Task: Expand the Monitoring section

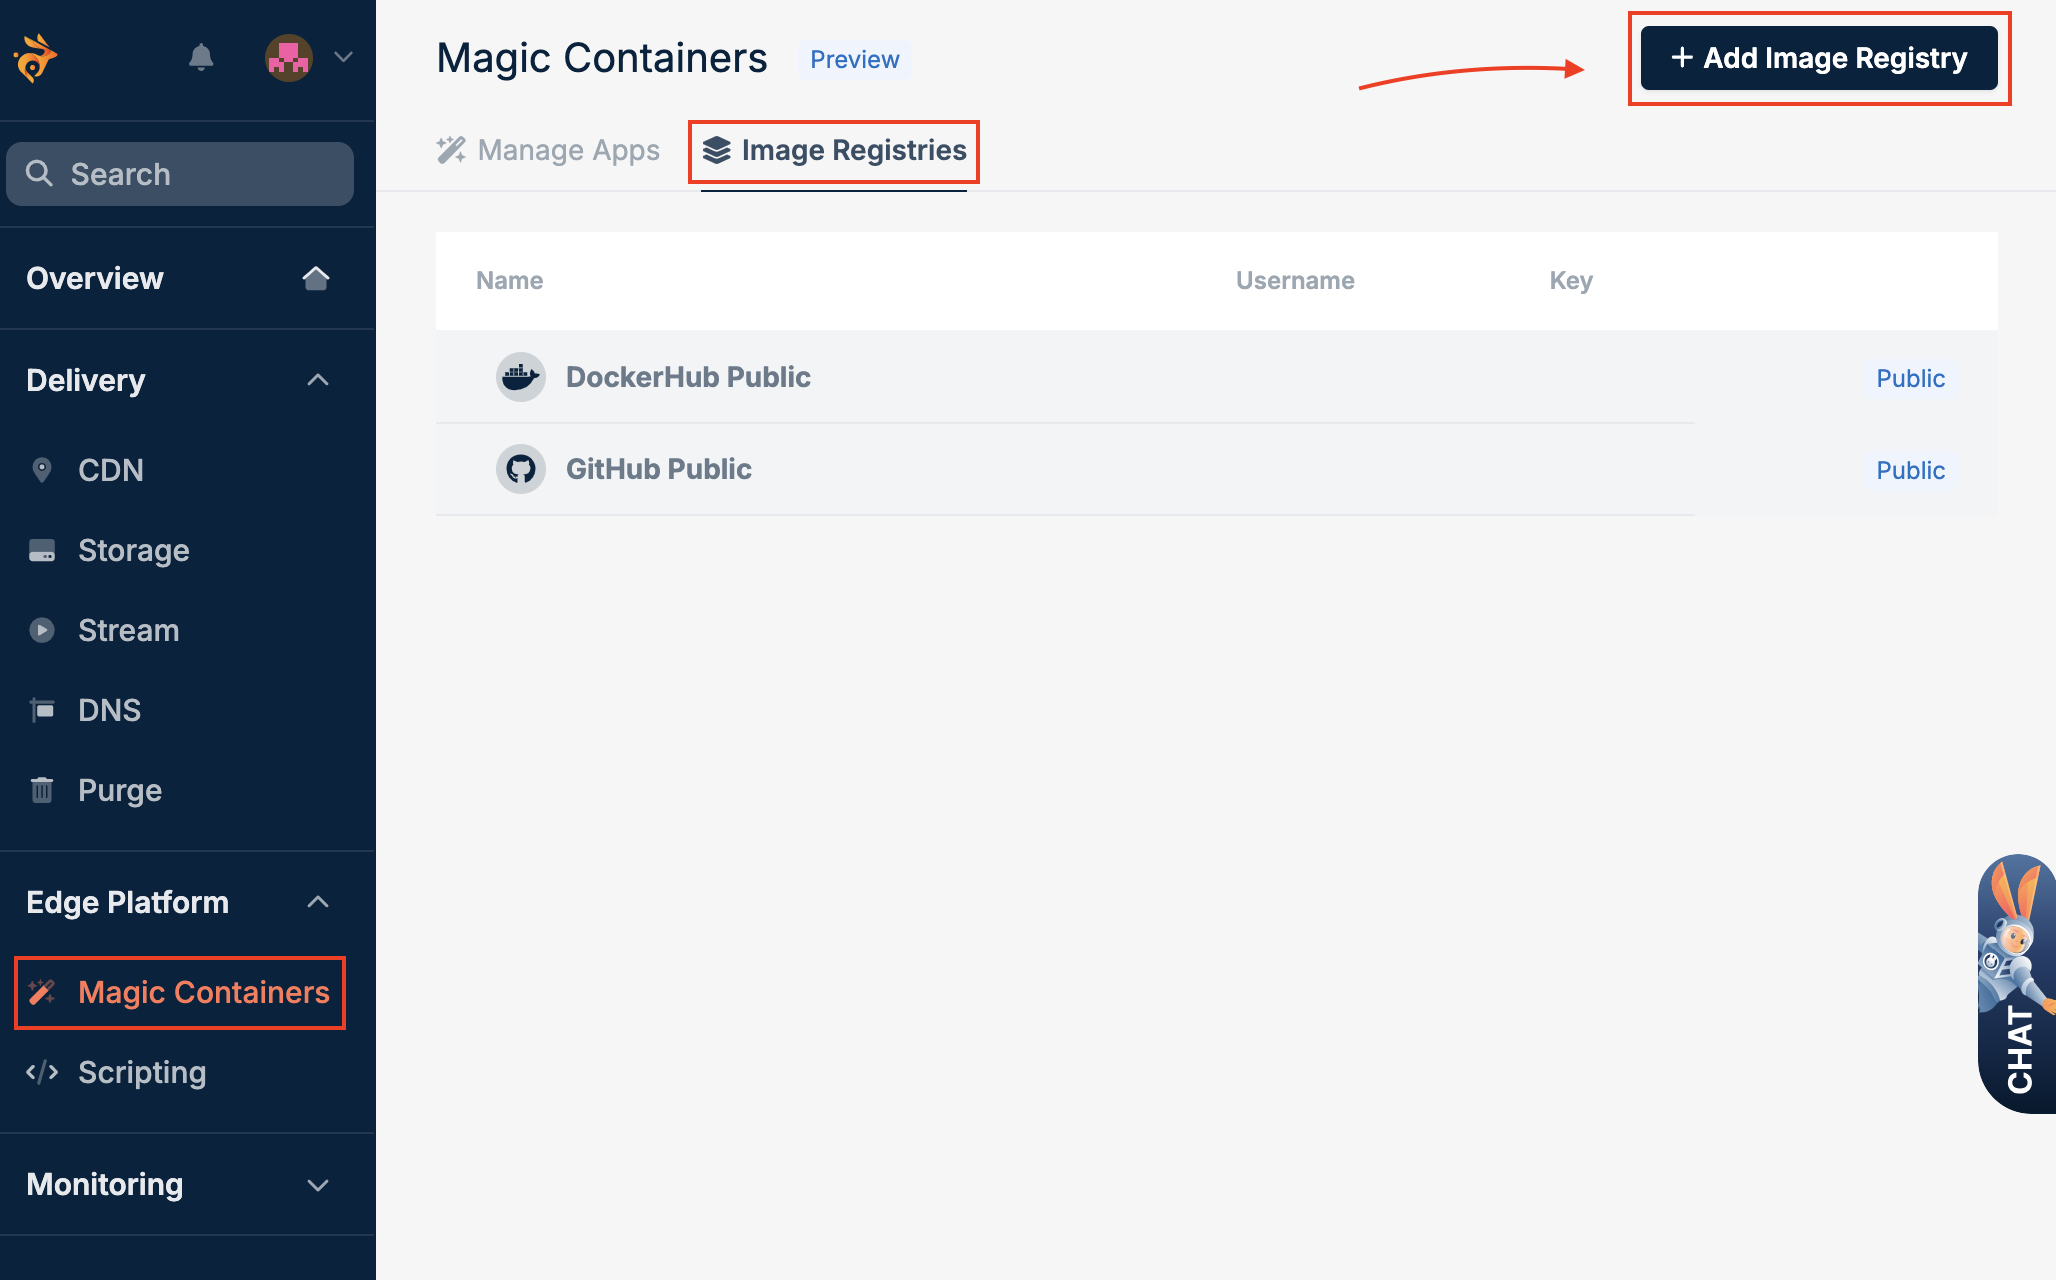Action: [x=317, y=1185]
